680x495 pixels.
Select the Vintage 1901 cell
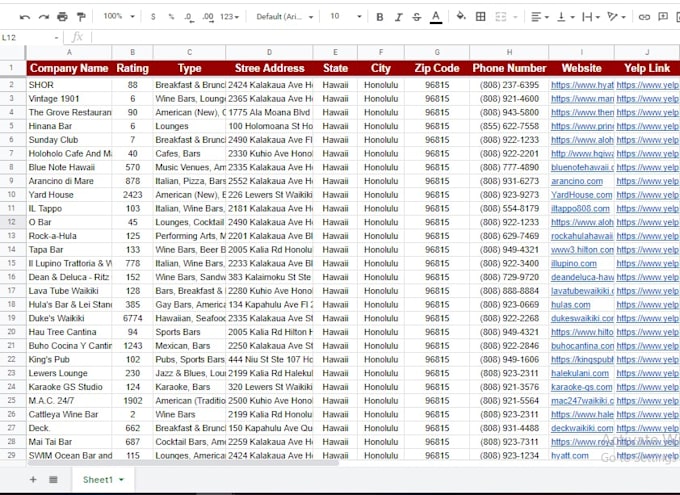point(69,98)
